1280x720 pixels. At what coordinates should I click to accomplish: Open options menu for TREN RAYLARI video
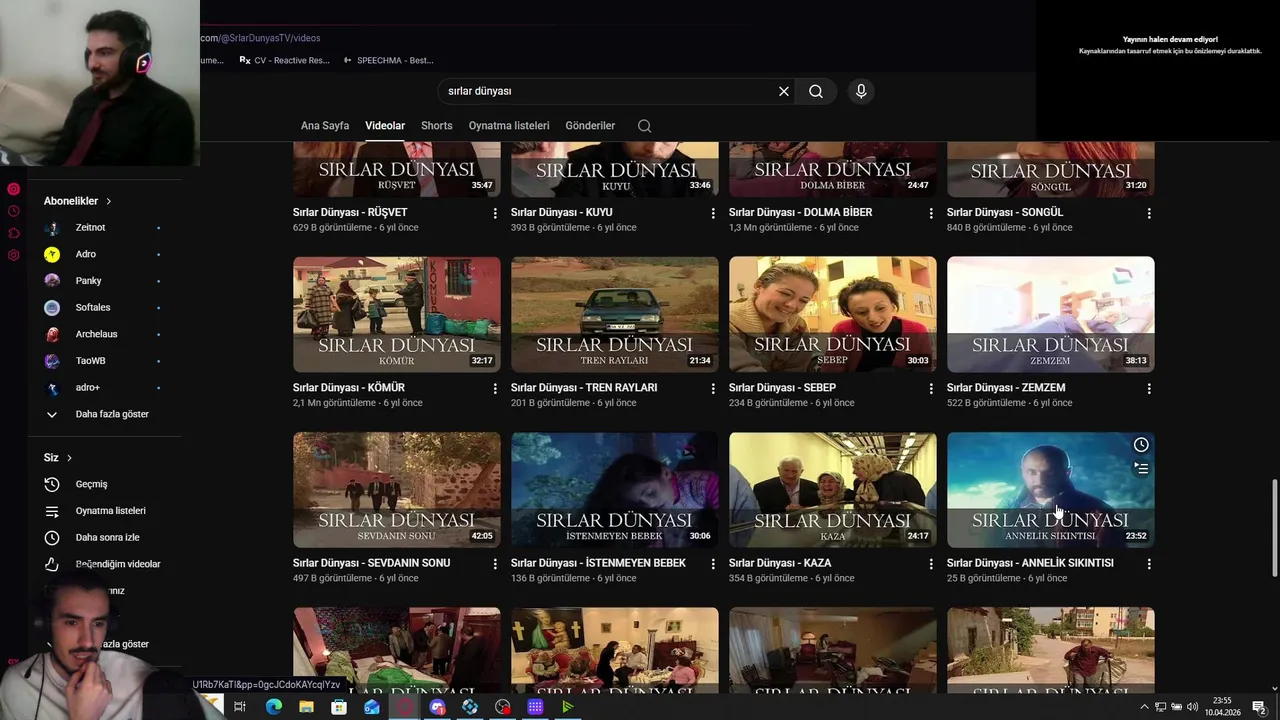[x=713, y=388]
